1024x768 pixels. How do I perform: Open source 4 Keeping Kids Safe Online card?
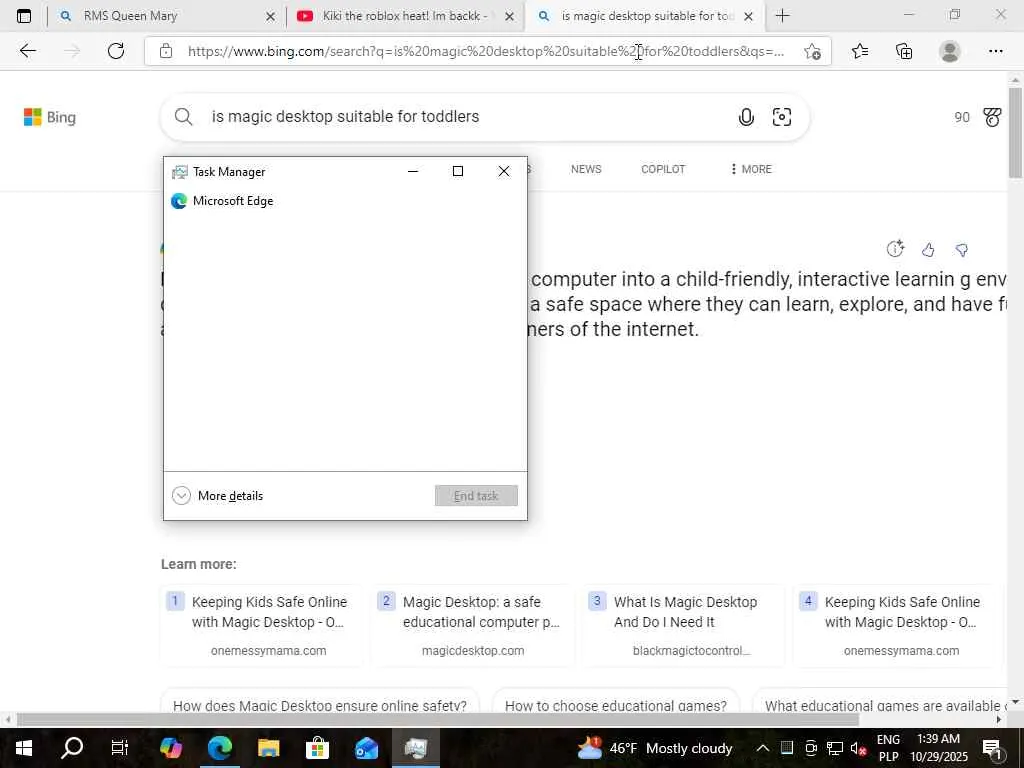click(893, 625)
